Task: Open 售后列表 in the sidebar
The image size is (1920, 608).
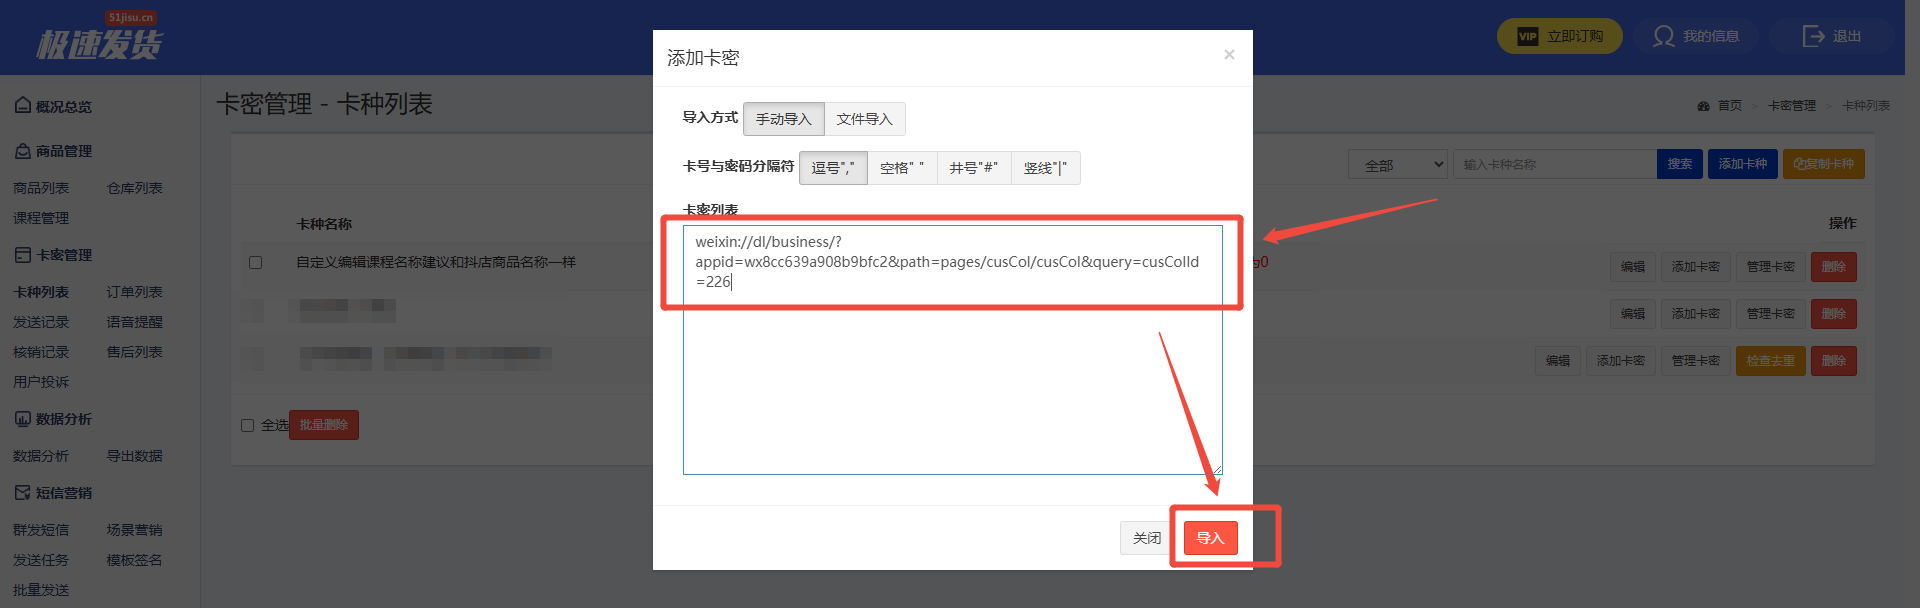Action: [134, 352]
